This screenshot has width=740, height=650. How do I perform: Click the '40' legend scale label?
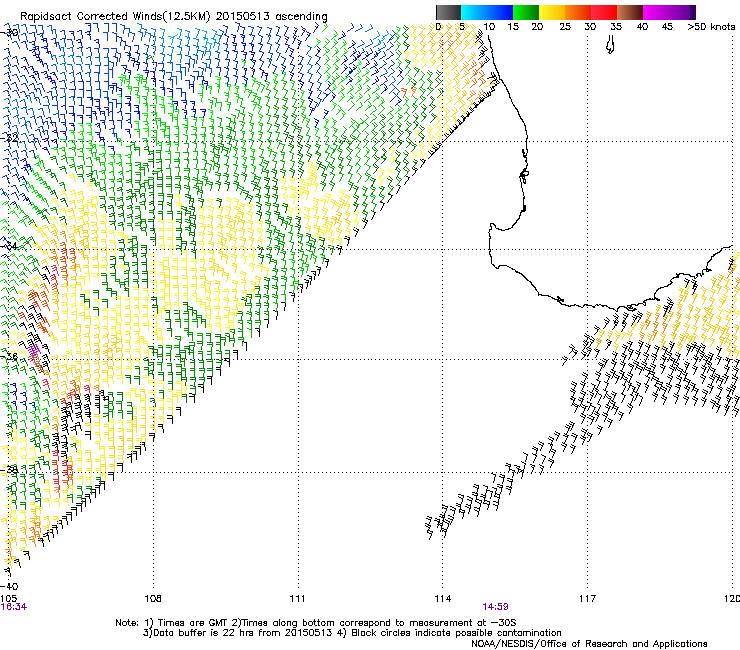coord(642,27)
